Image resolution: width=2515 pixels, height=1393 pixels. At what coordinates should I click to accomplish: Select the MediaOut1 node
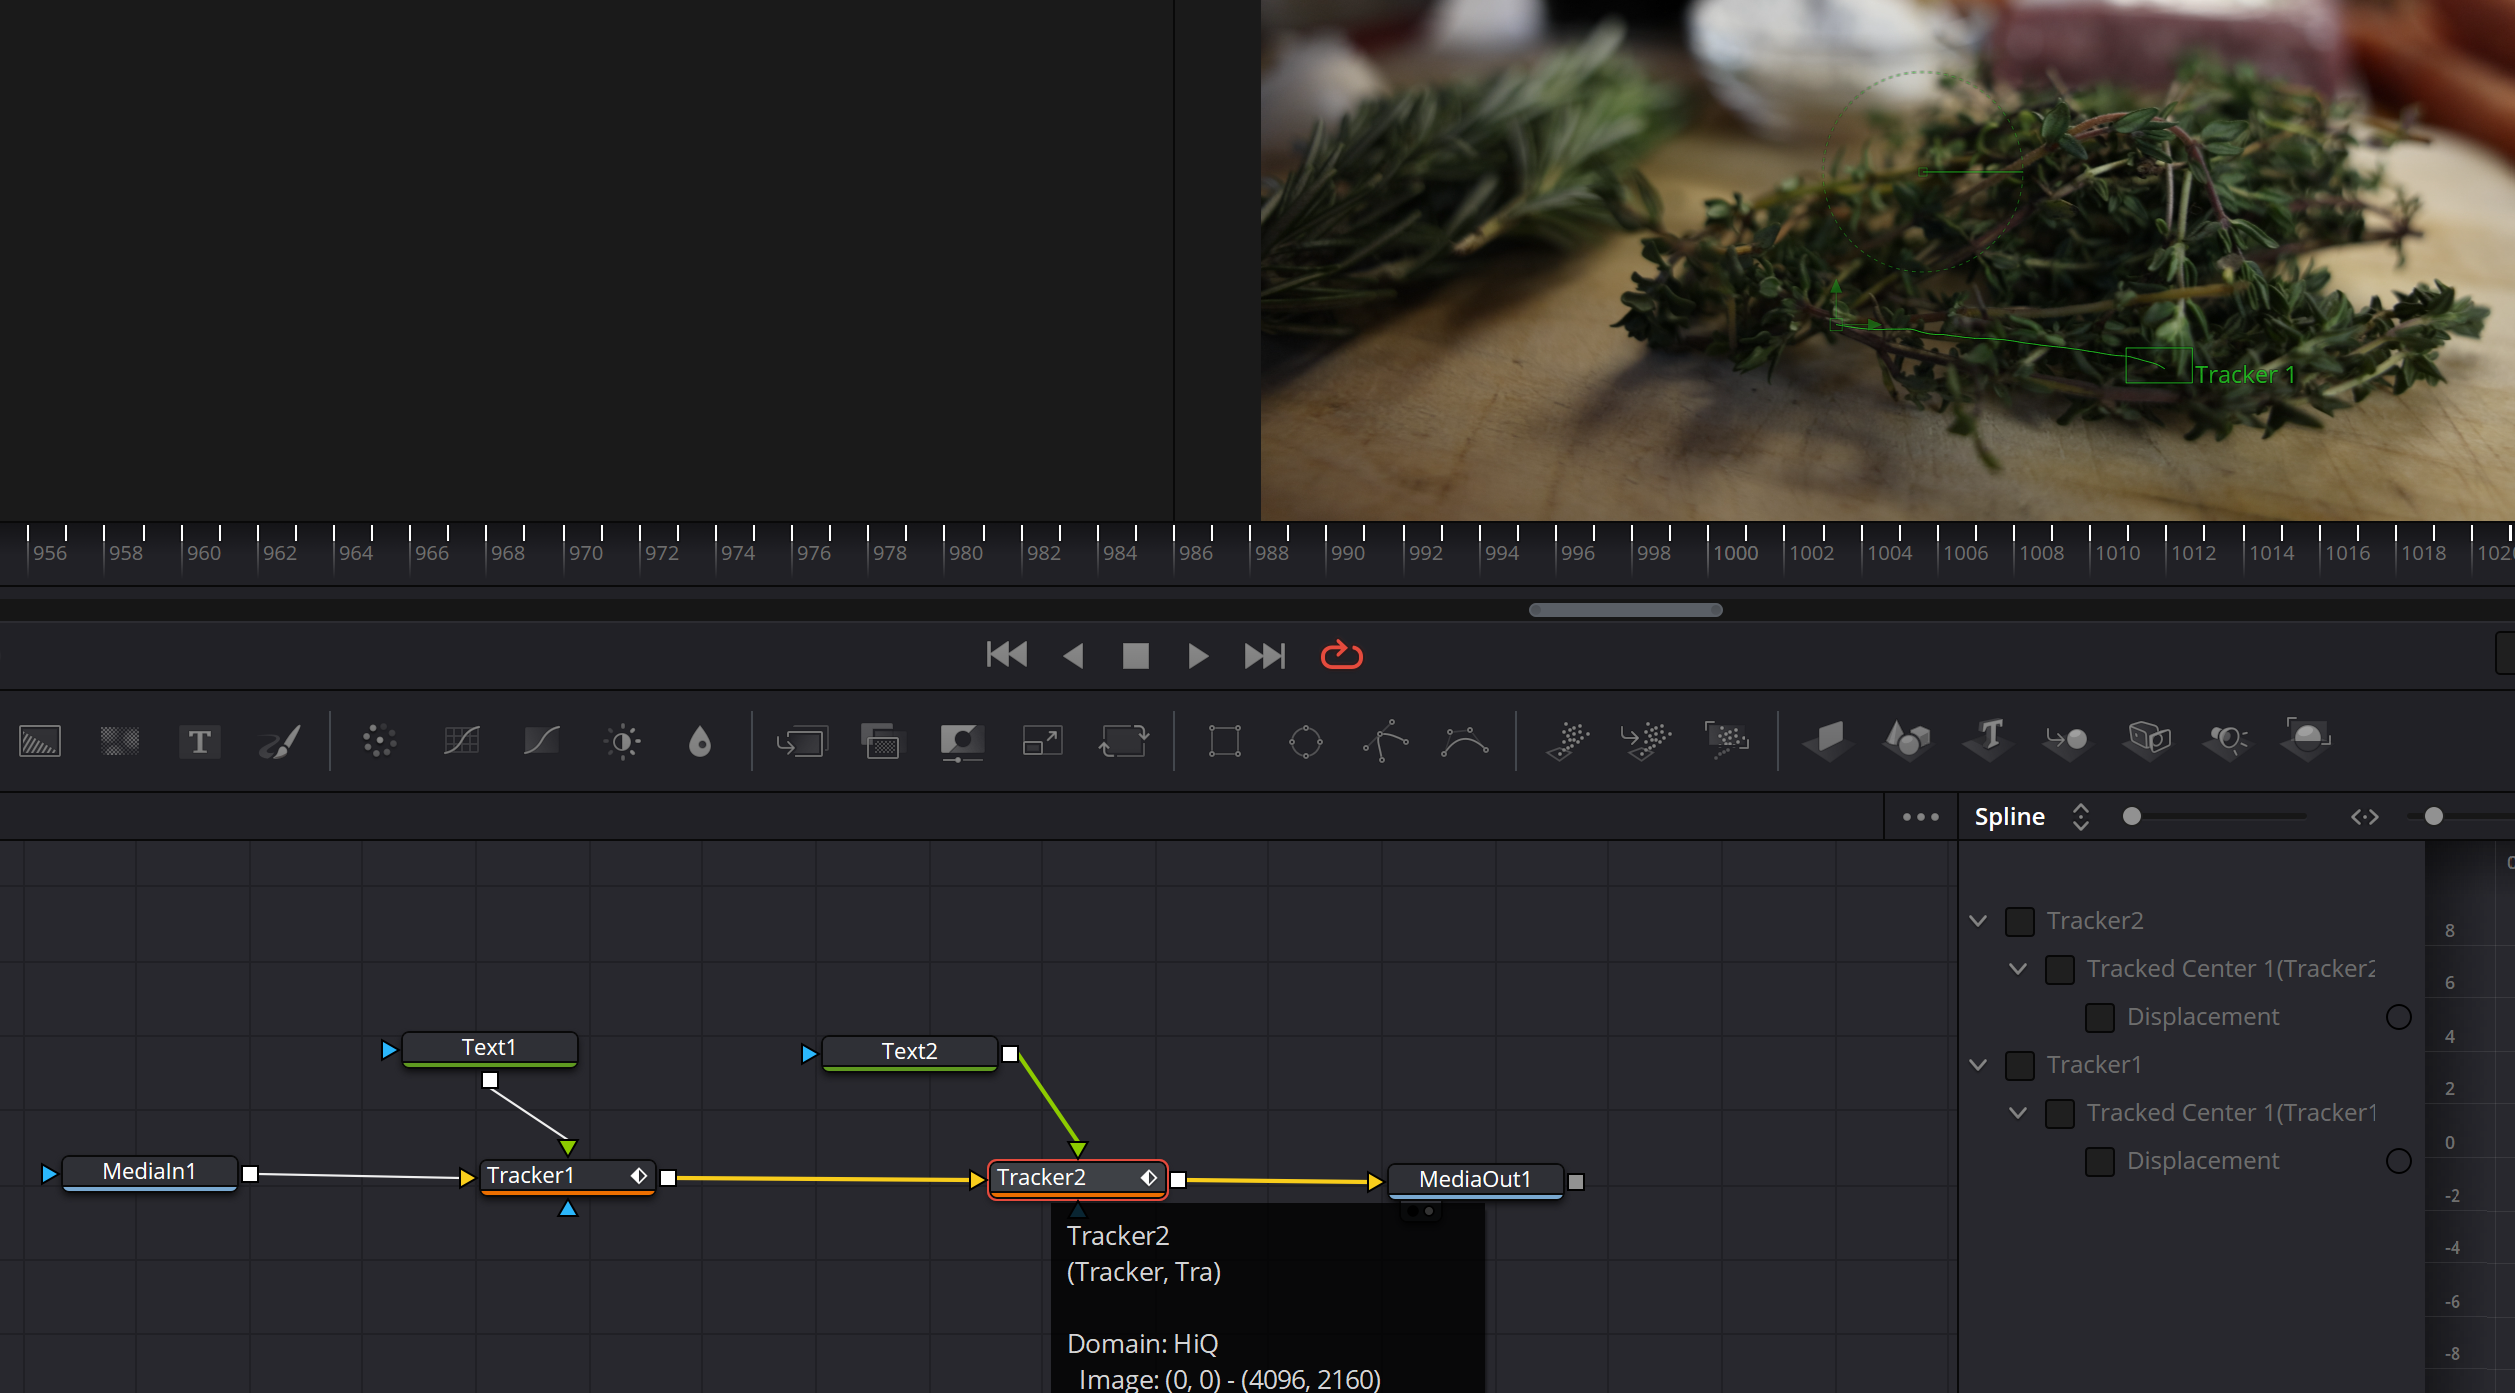[1474, 1179]
